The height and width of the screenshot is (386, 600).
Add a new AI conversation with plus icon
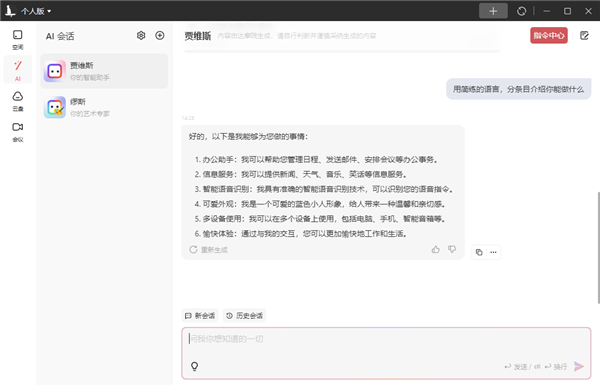click(160, 36)
